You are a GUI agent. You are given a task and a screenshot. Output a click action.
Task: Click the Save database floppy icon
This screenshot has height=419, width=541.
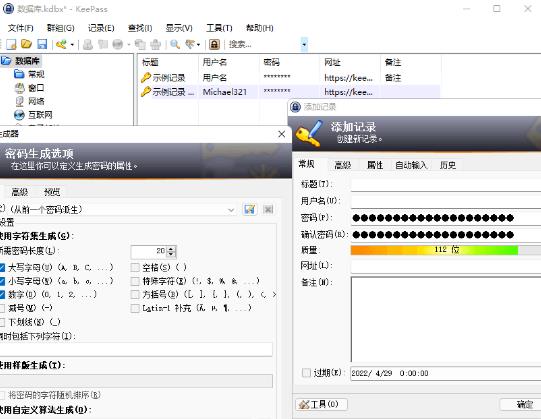tap(42, 44)
